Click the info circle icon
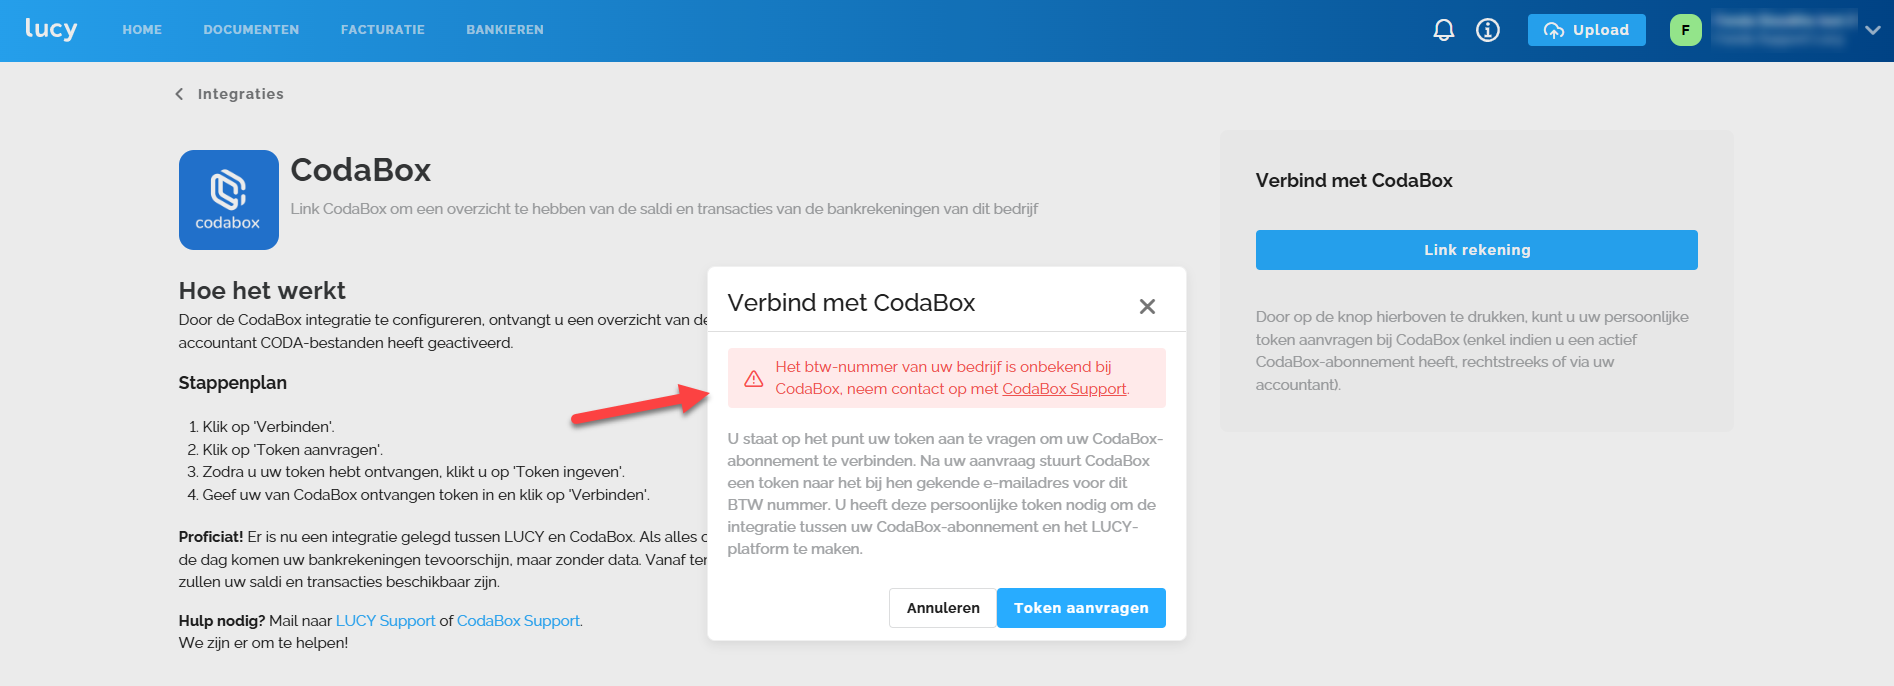1894x686 pixels. tap(1488, 30)
